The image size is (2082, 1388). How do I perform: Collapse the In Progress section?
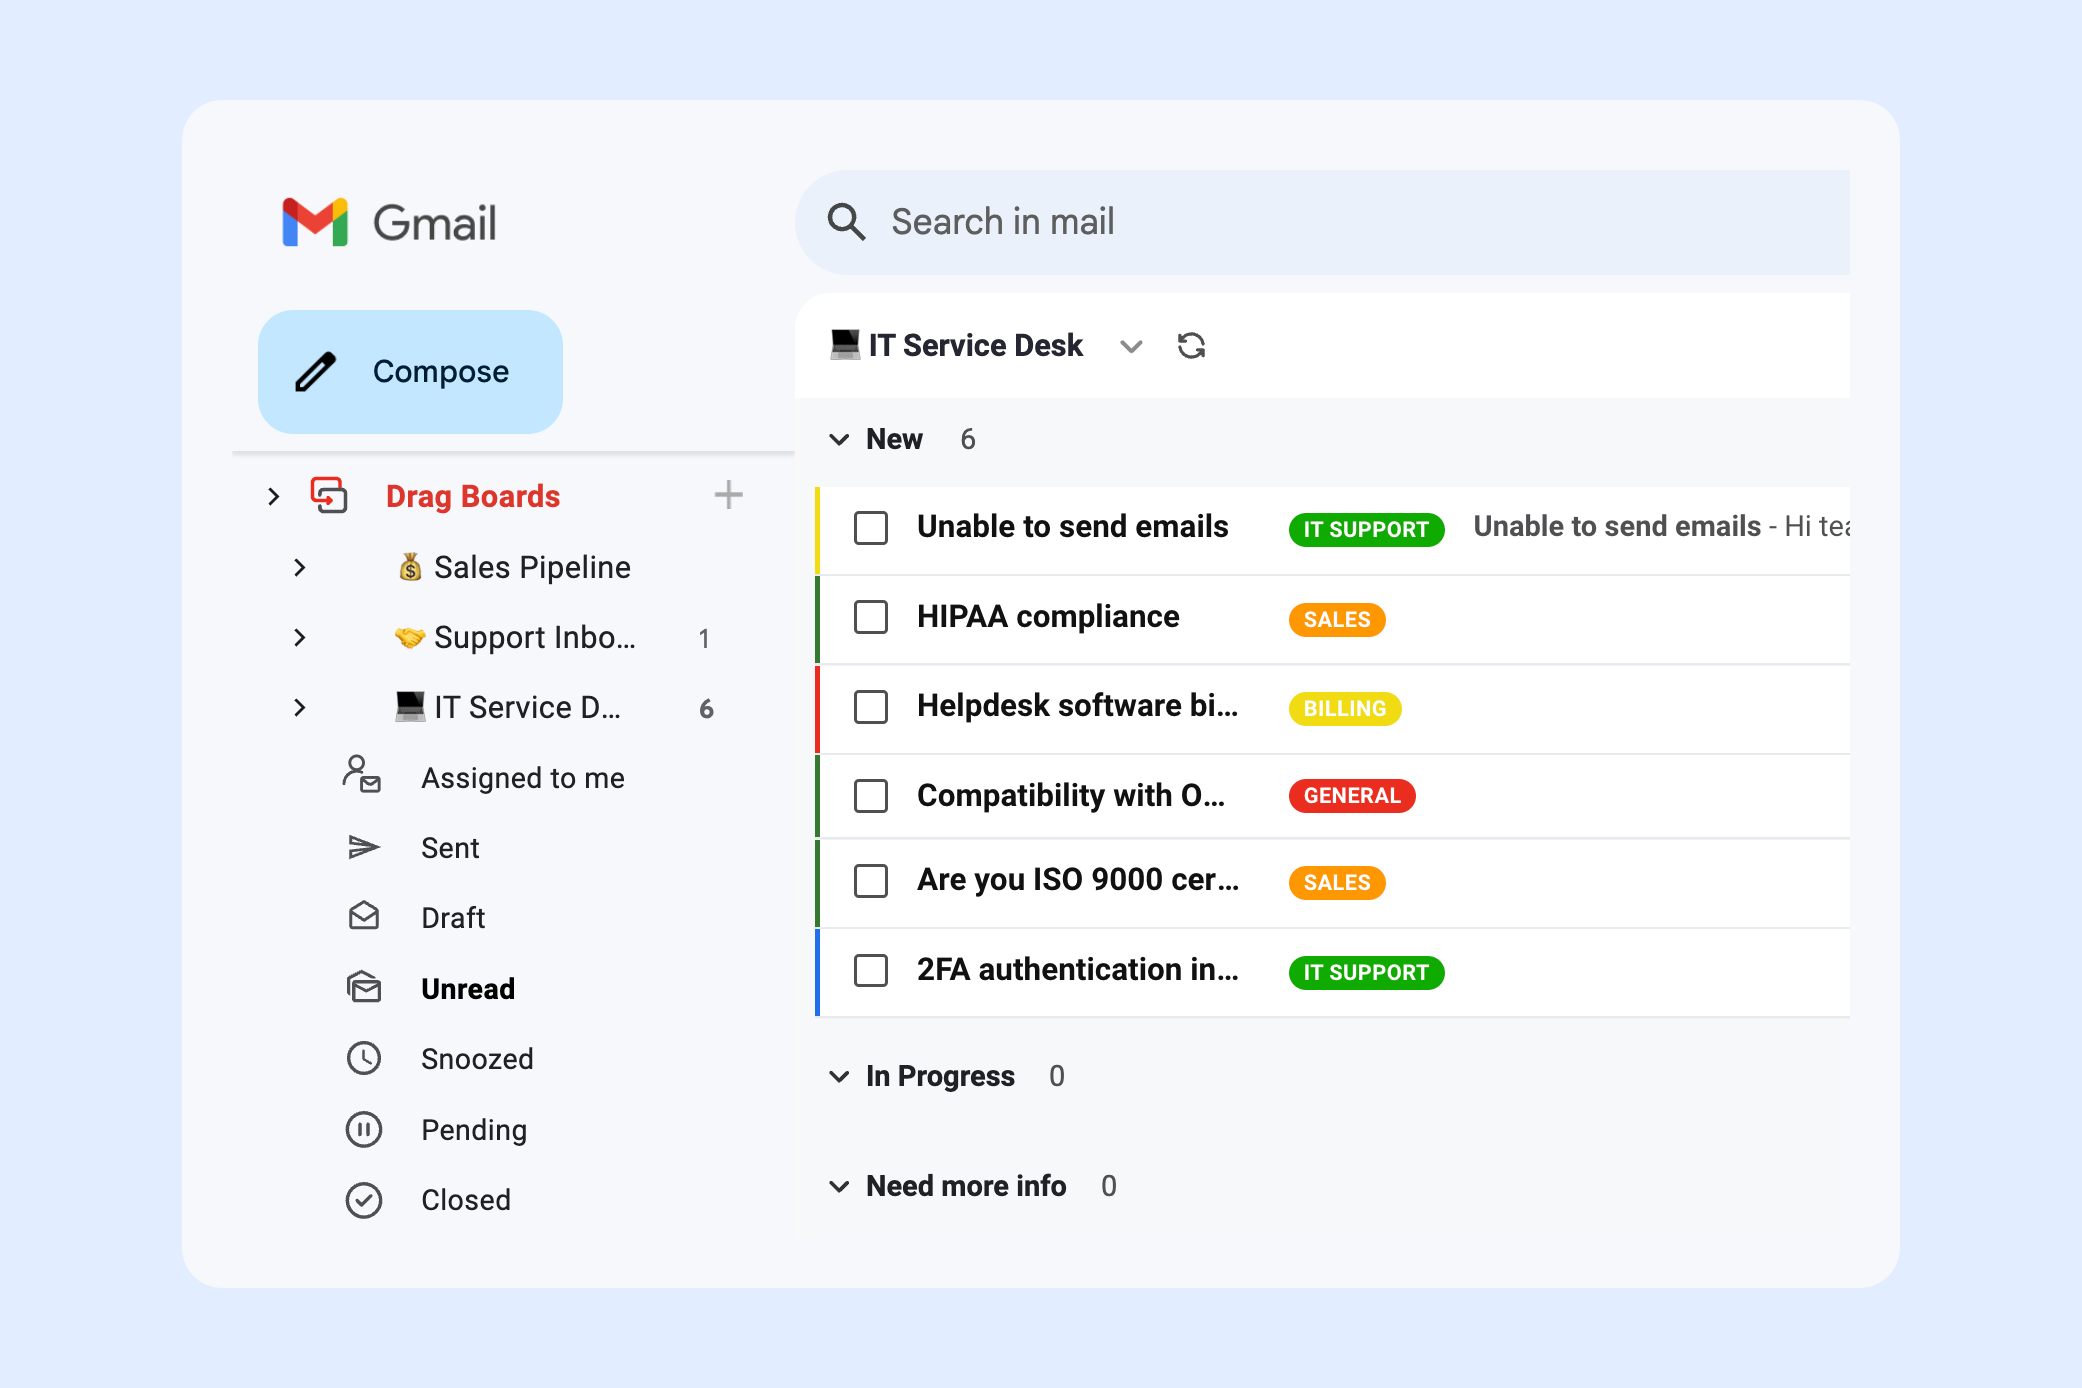click(839, 1076)
